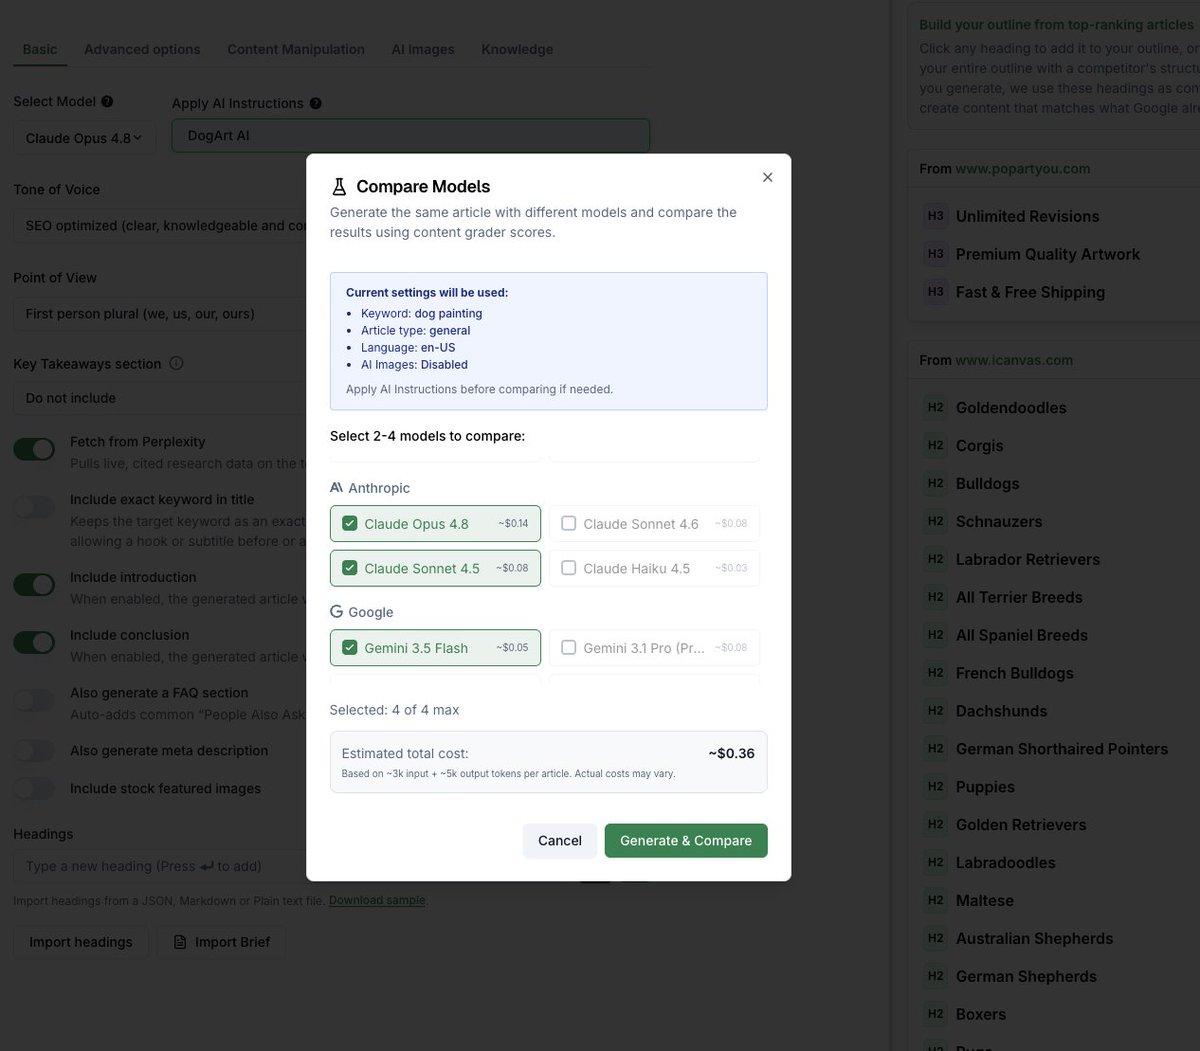Open the Content Manipulation tab
Viewport: 1200px width, 1051px height.
click(296, 49)
